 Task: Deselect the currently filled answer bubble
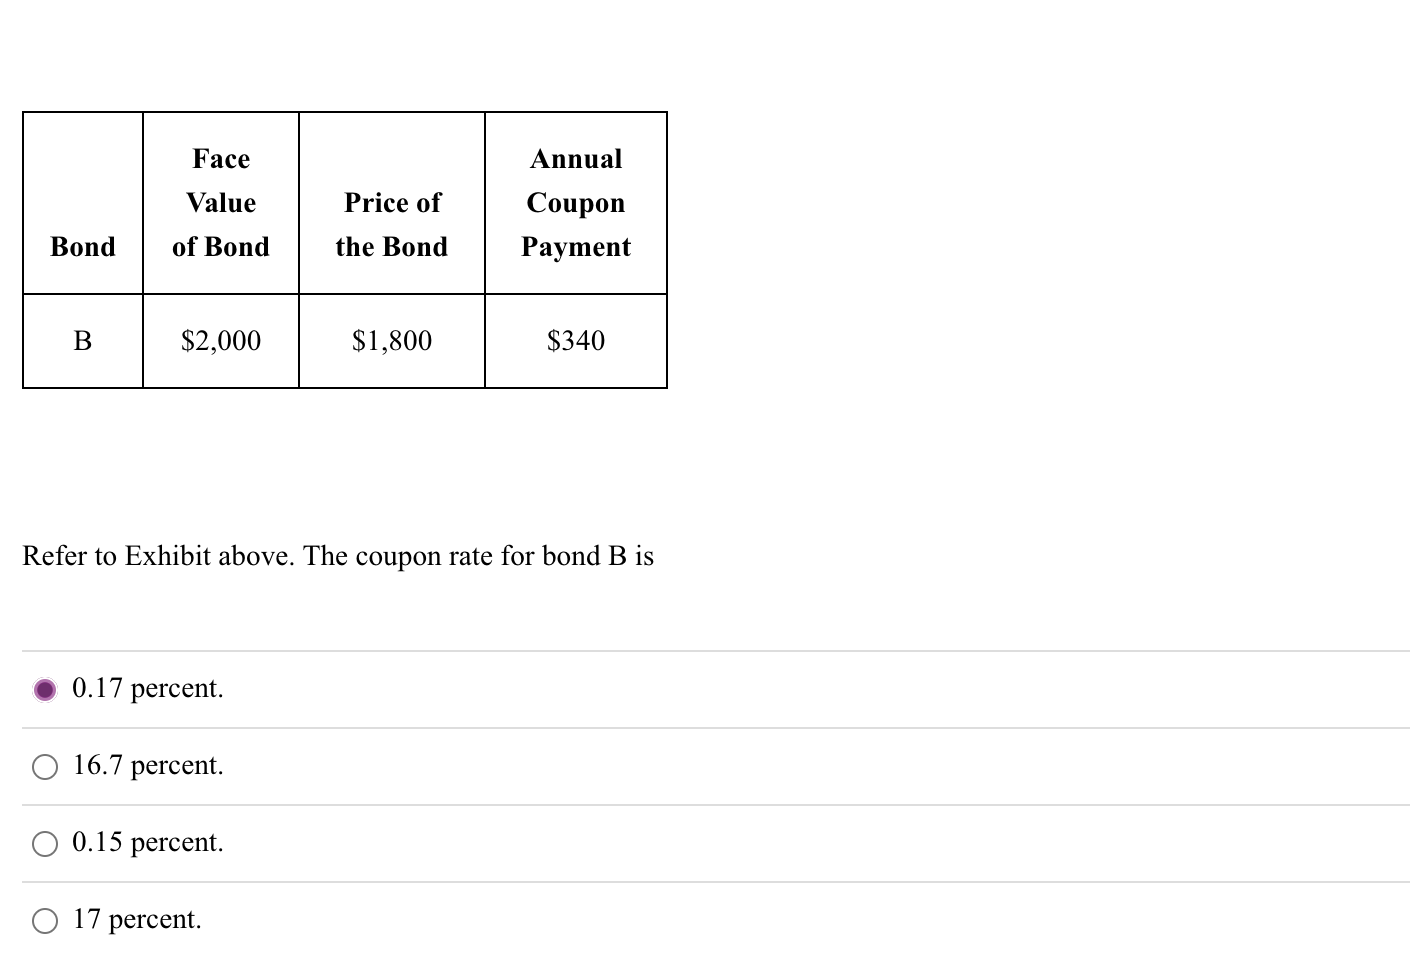coord(44,689)
